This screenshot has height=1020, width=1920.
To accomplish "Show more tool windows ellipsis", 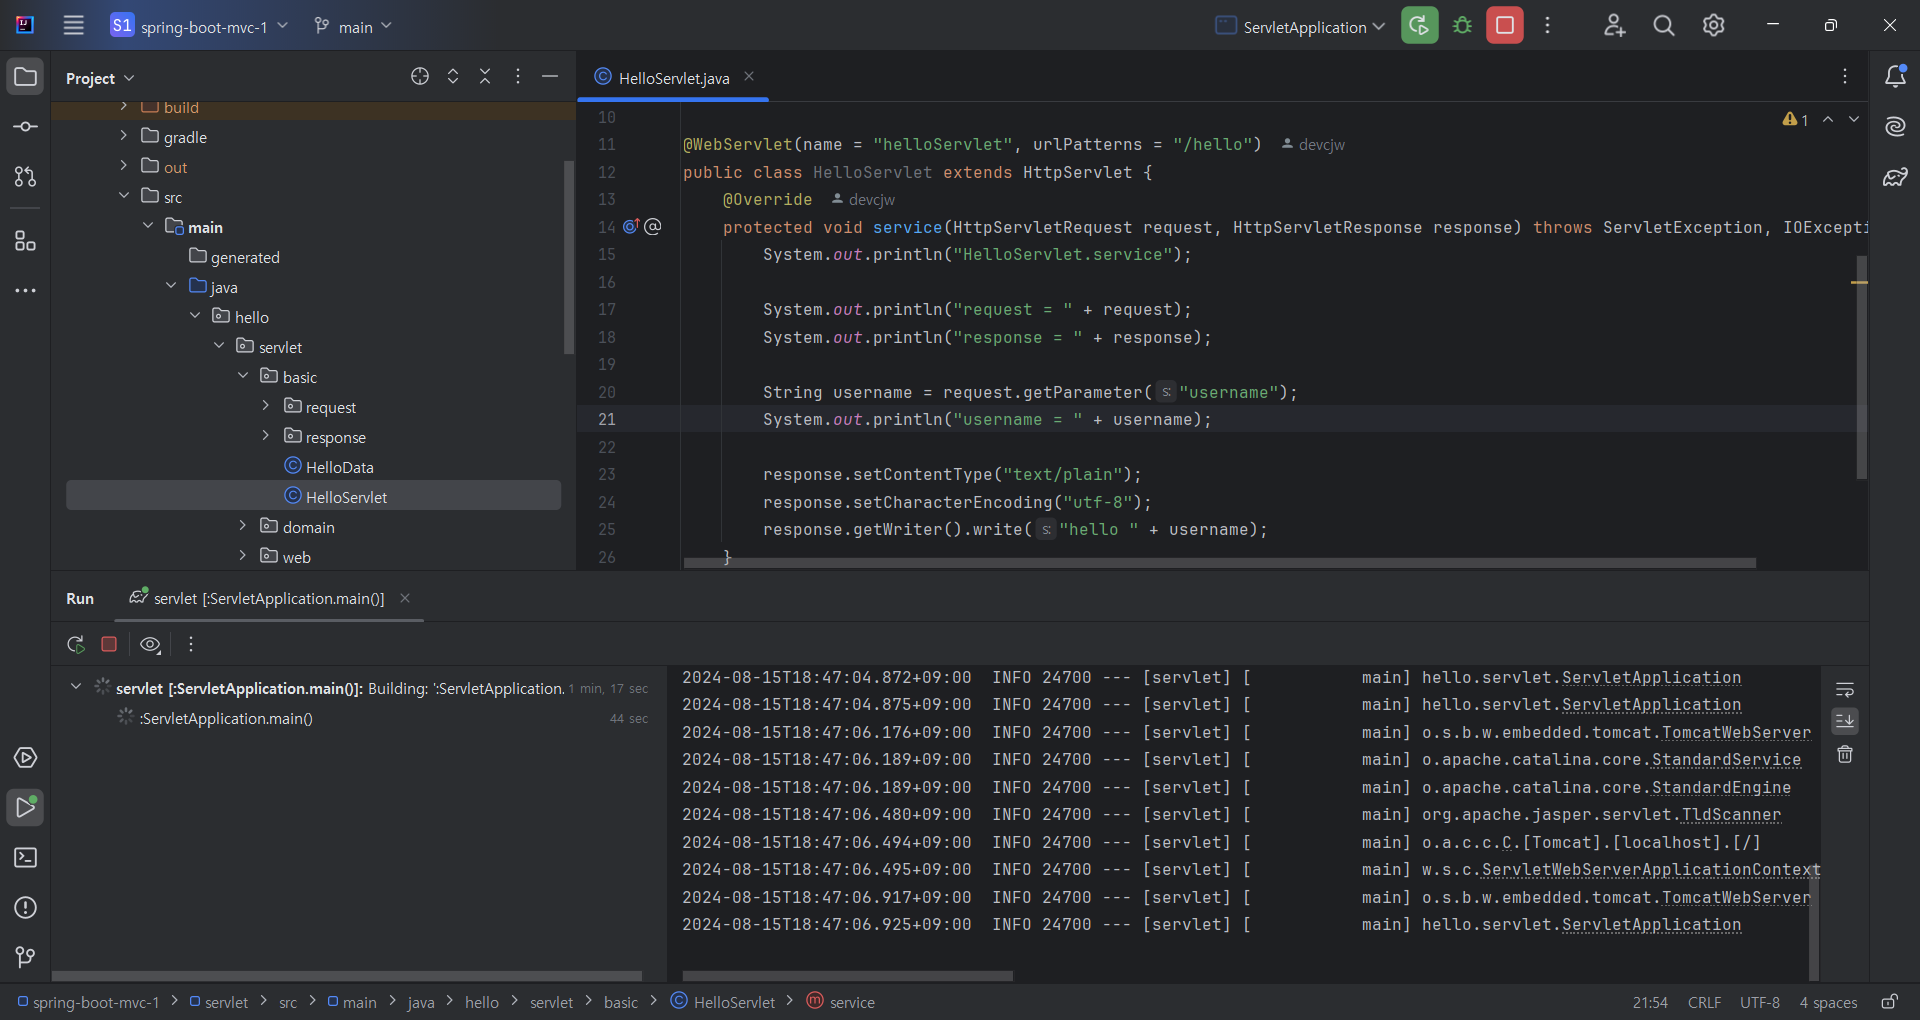I will pos(26,291).
